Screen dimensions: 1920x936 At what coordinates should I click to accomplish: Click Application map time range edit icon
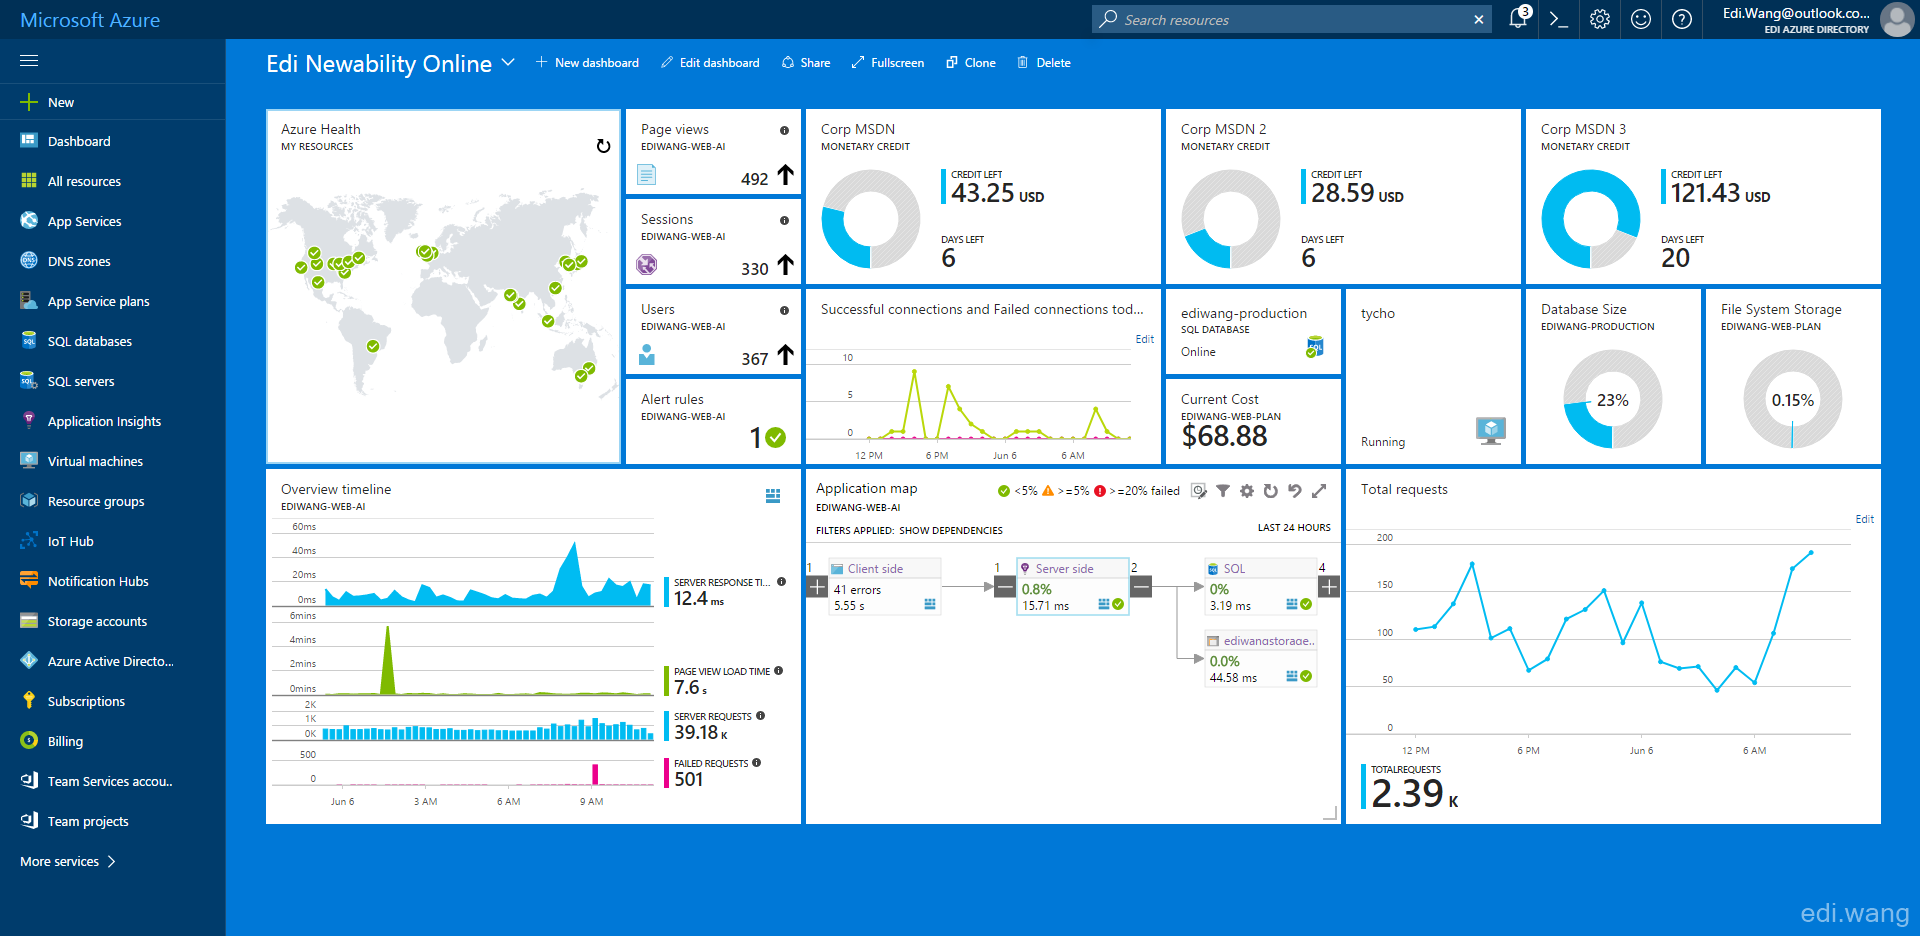point(1199,491)
